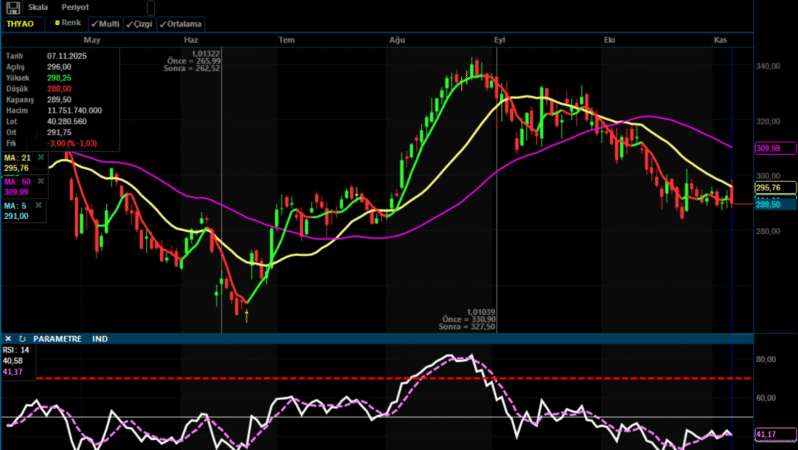Remove the MA 21 indicator
Screen dimensions: 798x450
coord(40,157)
